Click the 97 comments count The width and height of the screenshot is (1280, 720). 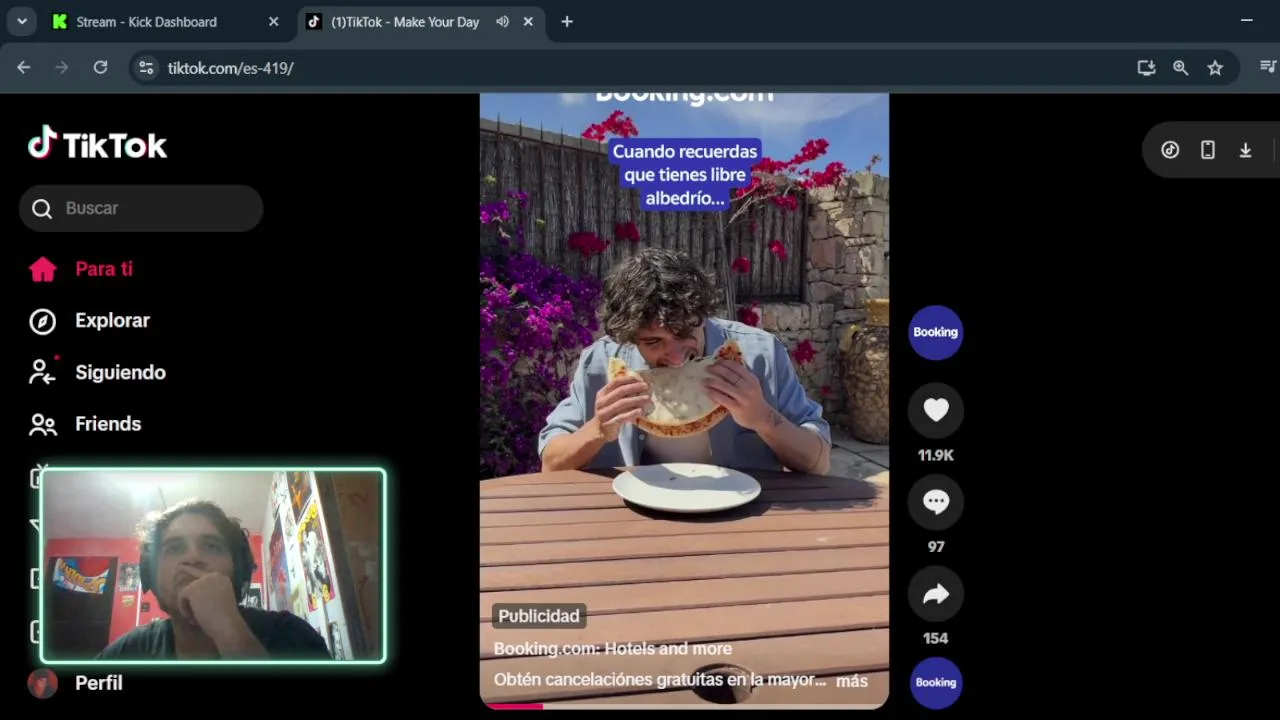point(936,547)
